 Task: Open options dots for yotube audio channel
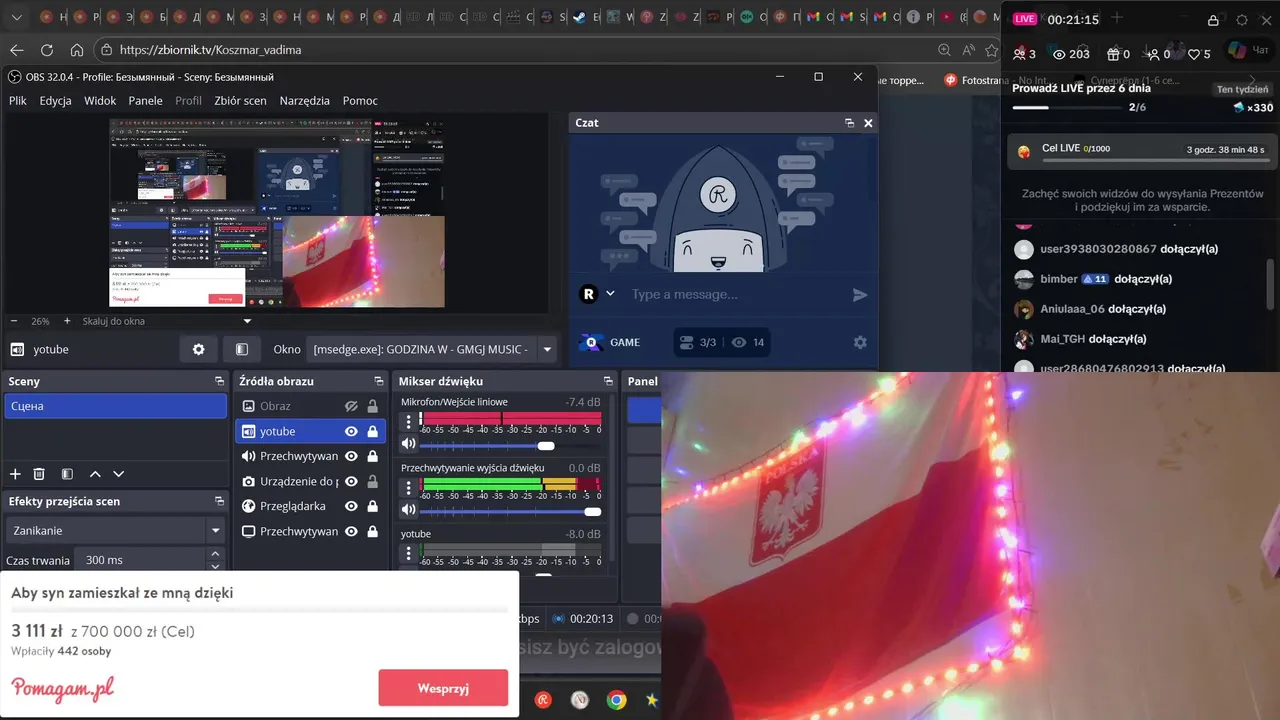(408, 554)
